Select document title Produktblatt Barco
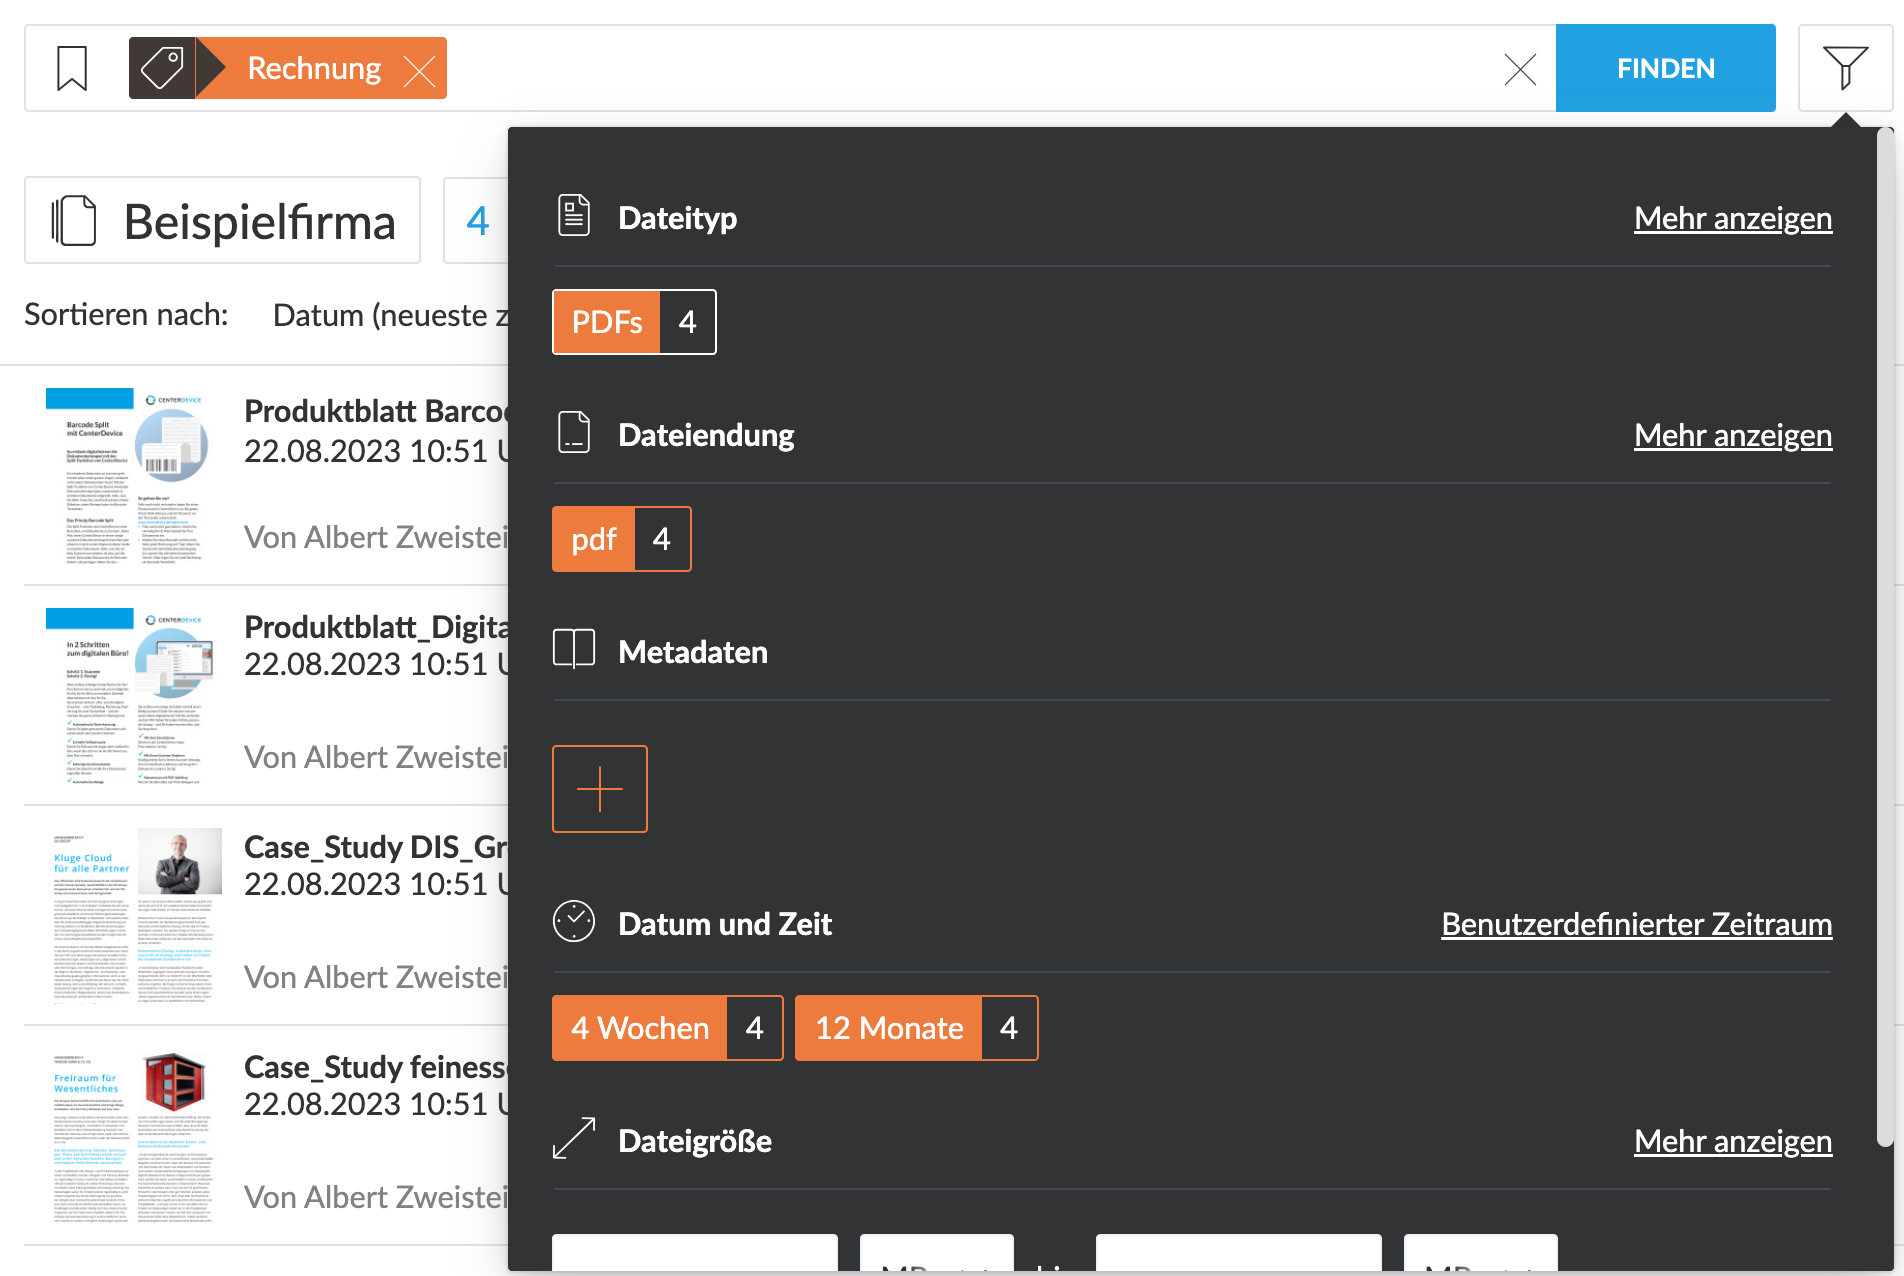Screen dimensions: 1904x1276 [x=376, y=411]
